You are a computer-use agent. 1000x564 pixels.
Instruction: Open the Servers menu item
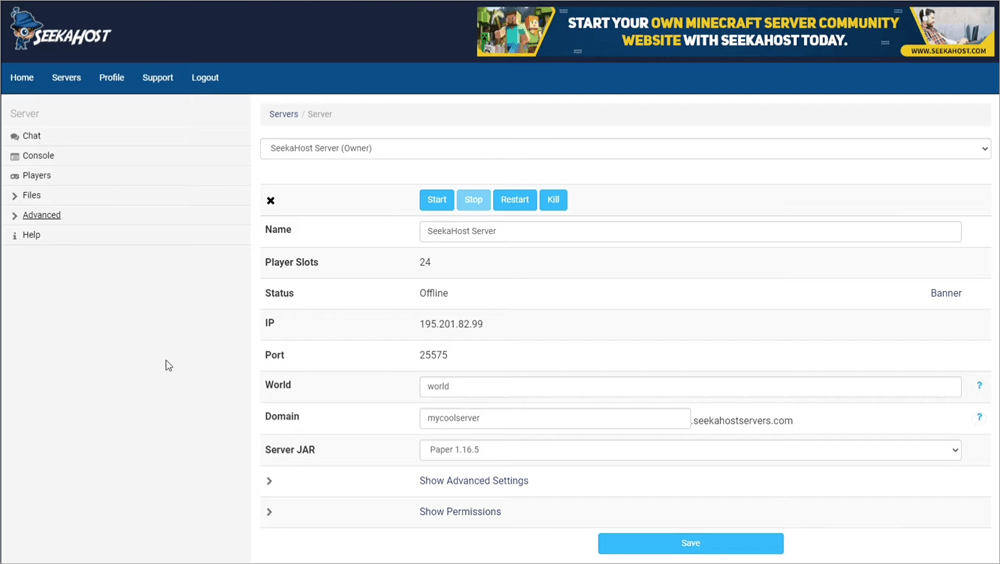(x=66, y=78)
